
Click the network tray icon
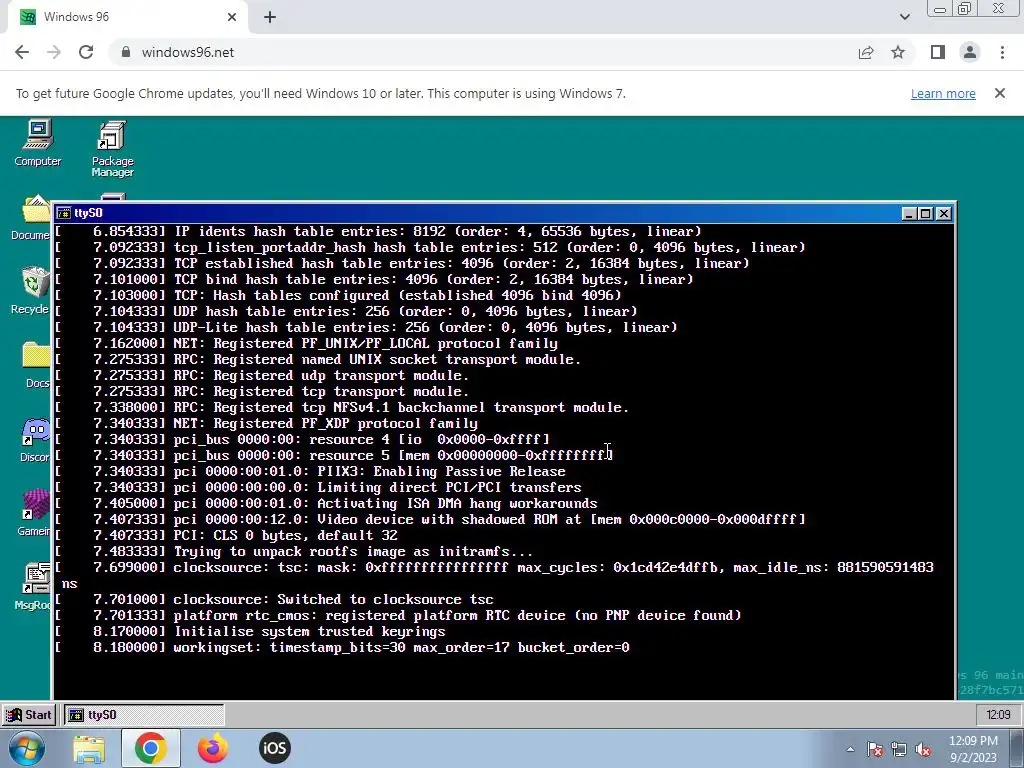(899, 750)
